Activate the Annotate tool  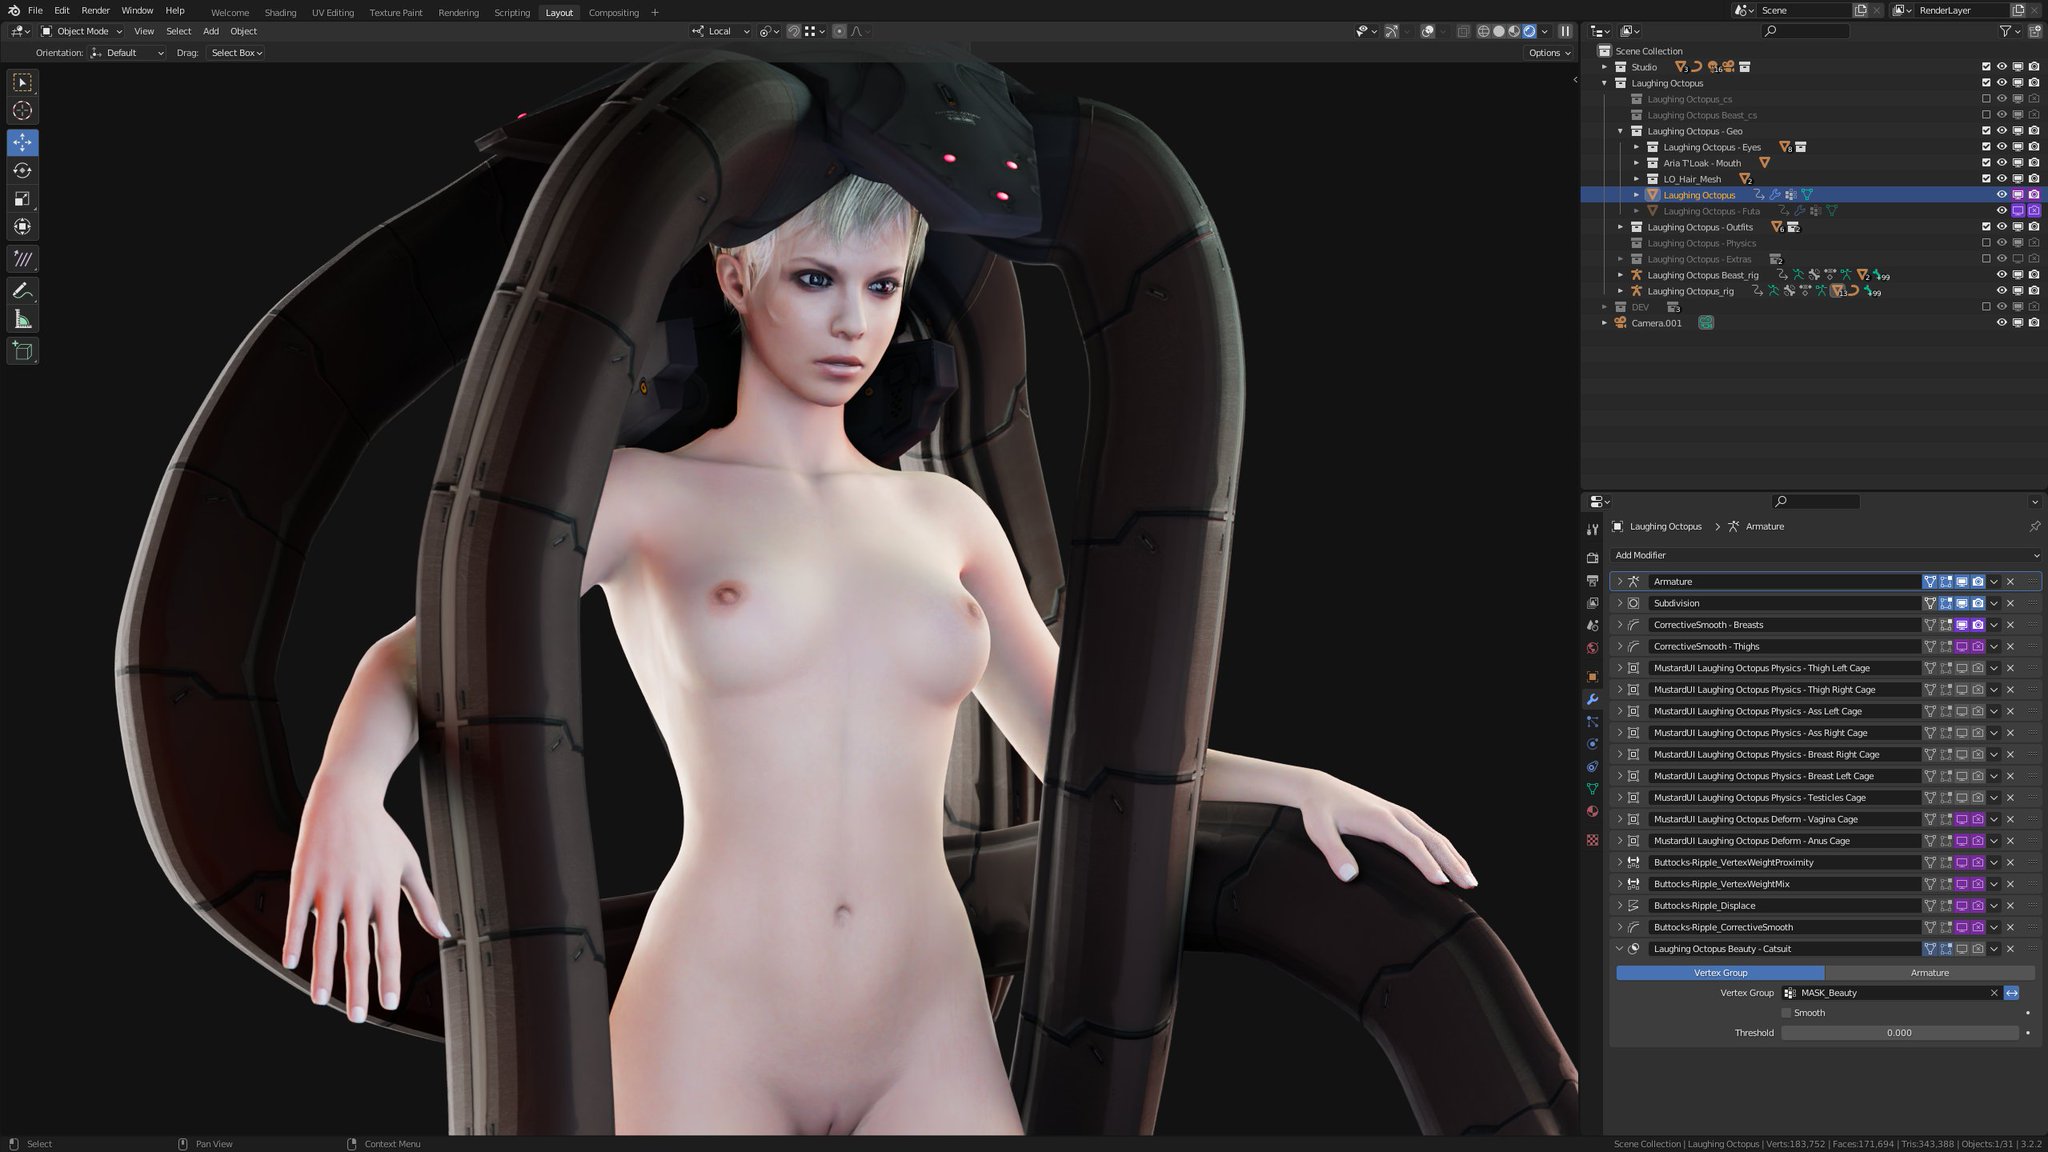22,291
